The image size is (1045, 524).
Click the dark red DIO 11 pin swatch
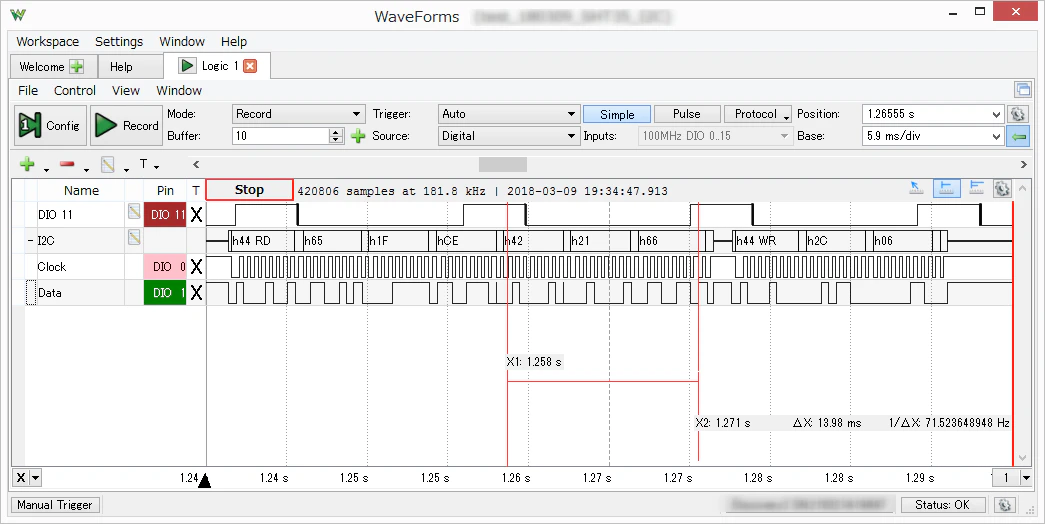pos(165,215)
